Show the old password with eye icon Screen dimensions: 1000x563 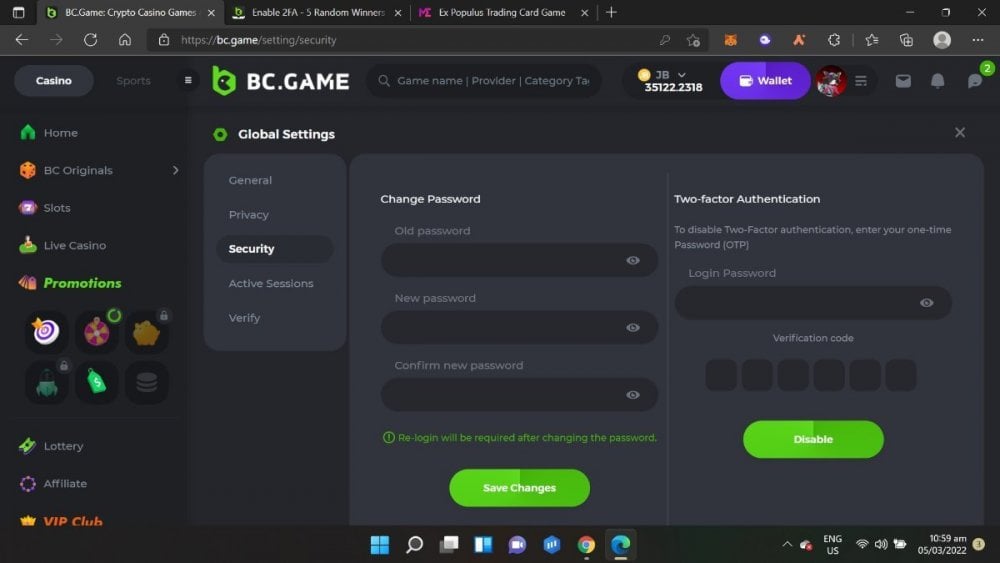point(633,260)
